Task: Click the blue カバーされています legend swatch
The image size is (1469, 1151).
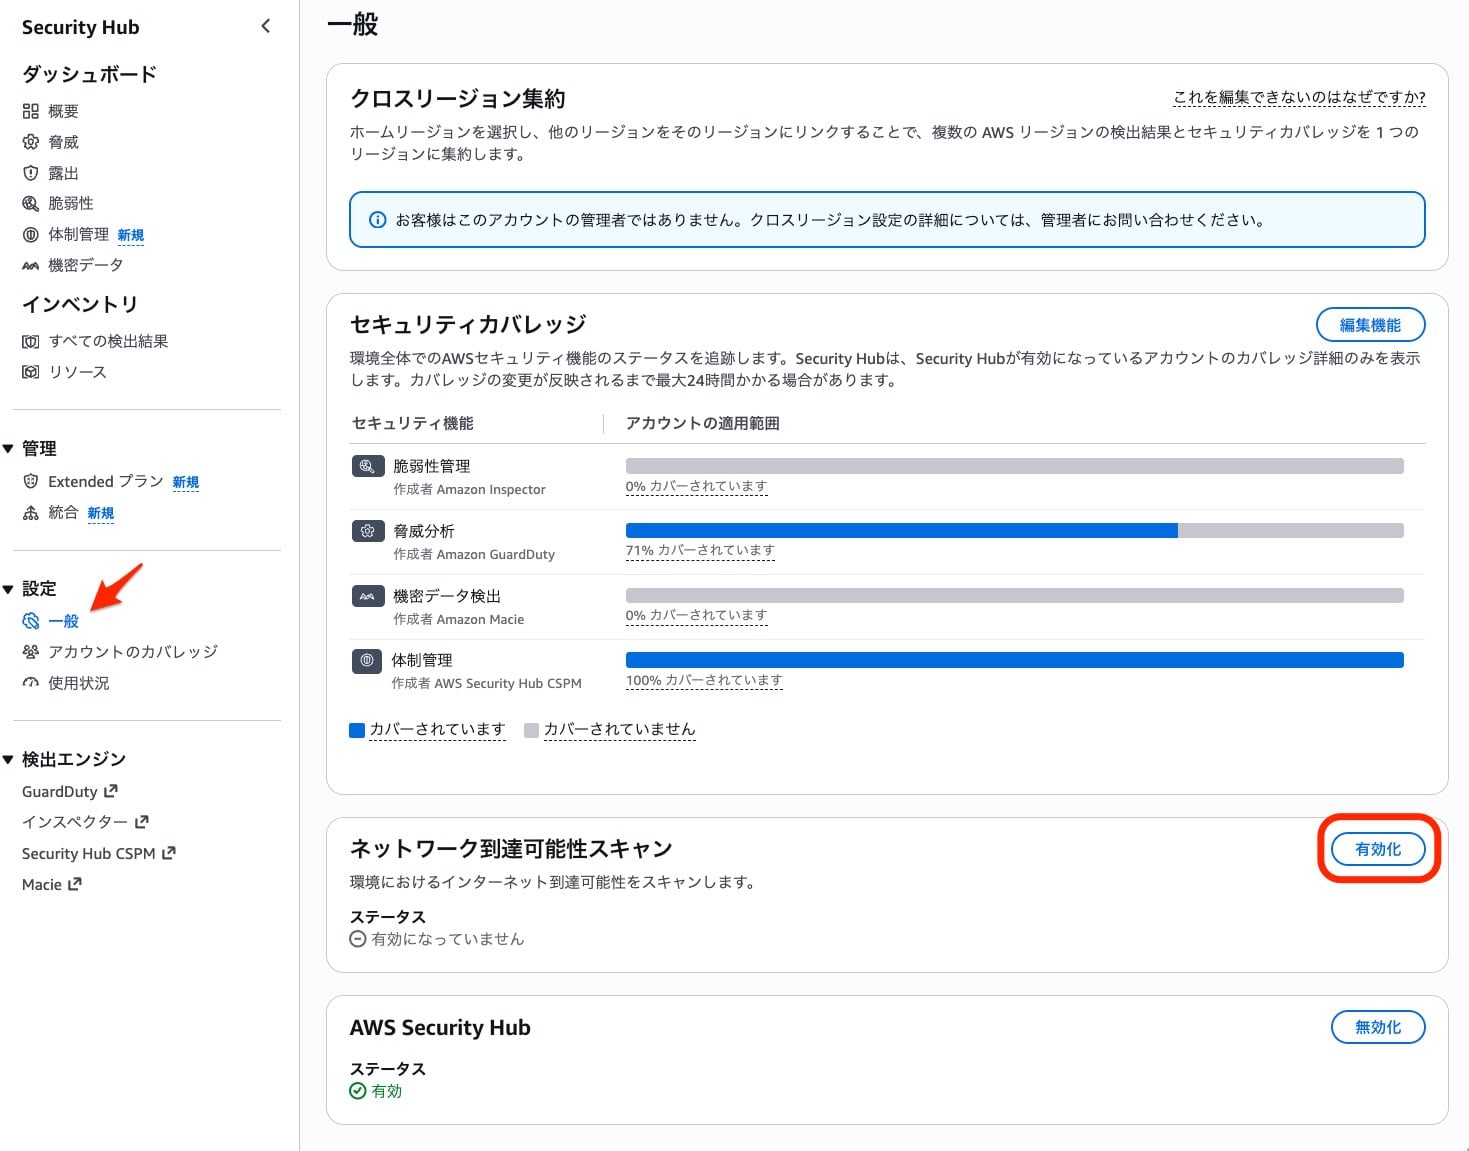Action: [357, 730]
